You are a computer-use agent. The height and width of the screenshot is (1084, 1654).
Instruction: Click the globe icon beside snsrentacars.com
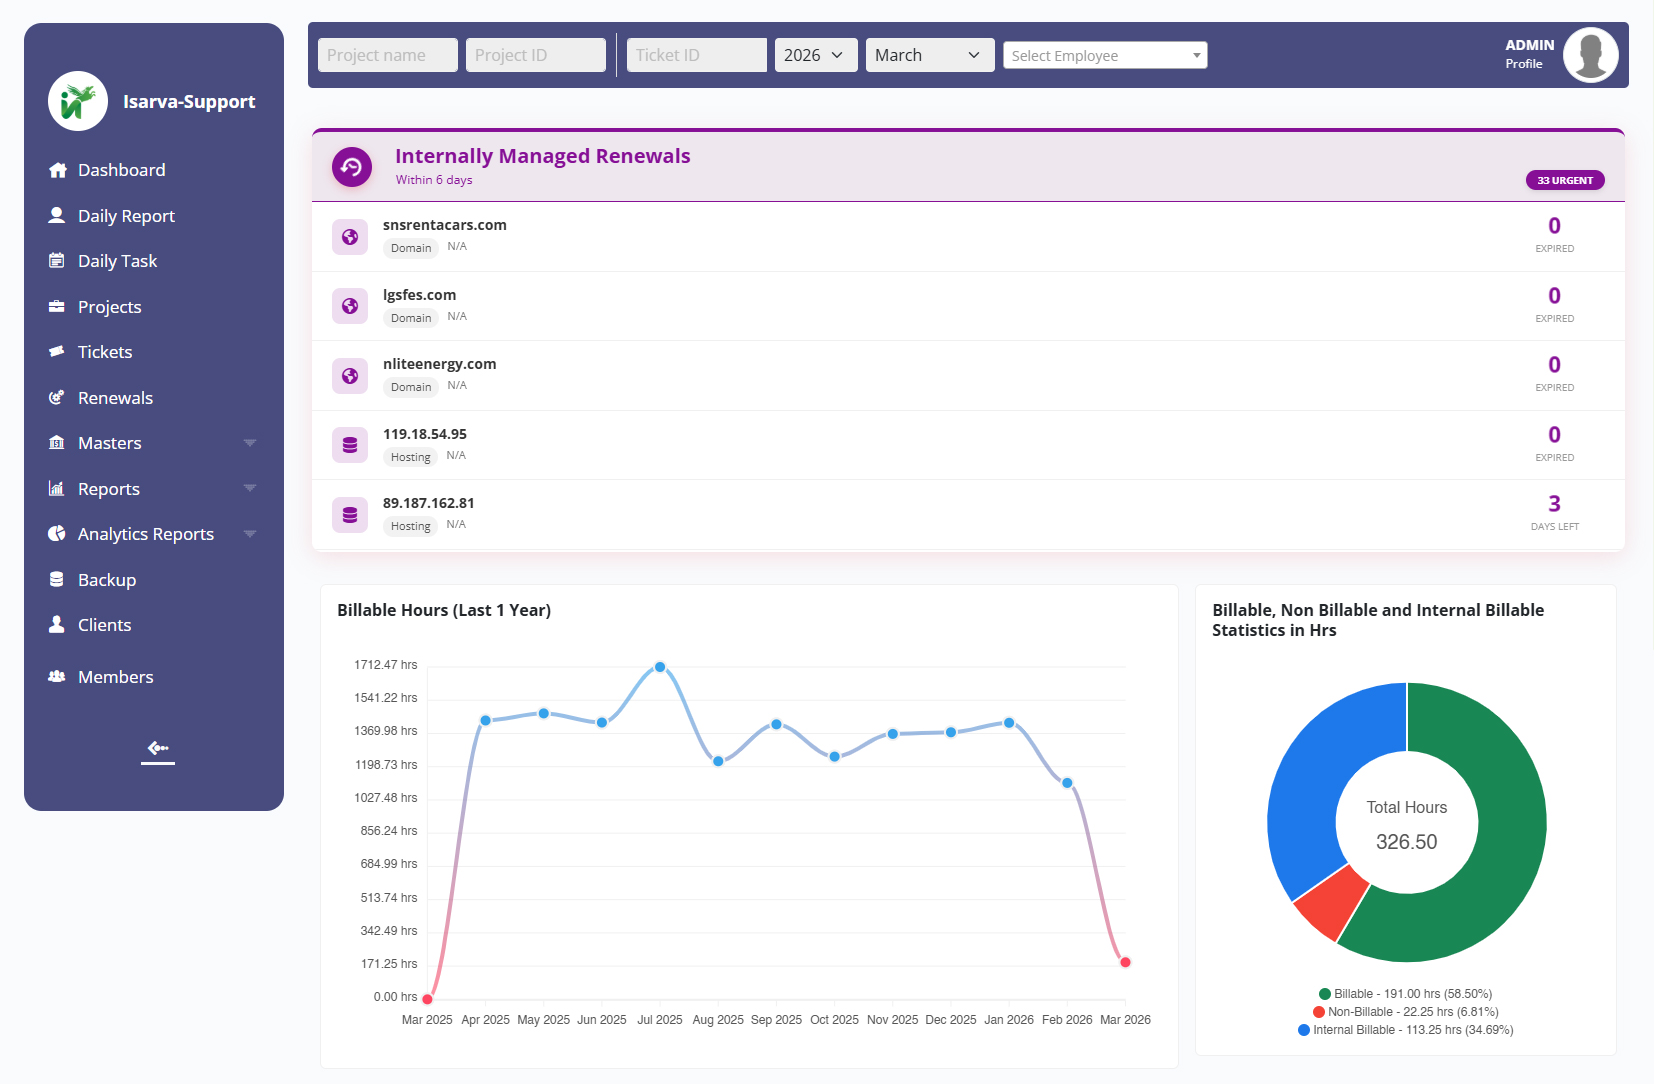pyautogui.click(x=350, y=237)
